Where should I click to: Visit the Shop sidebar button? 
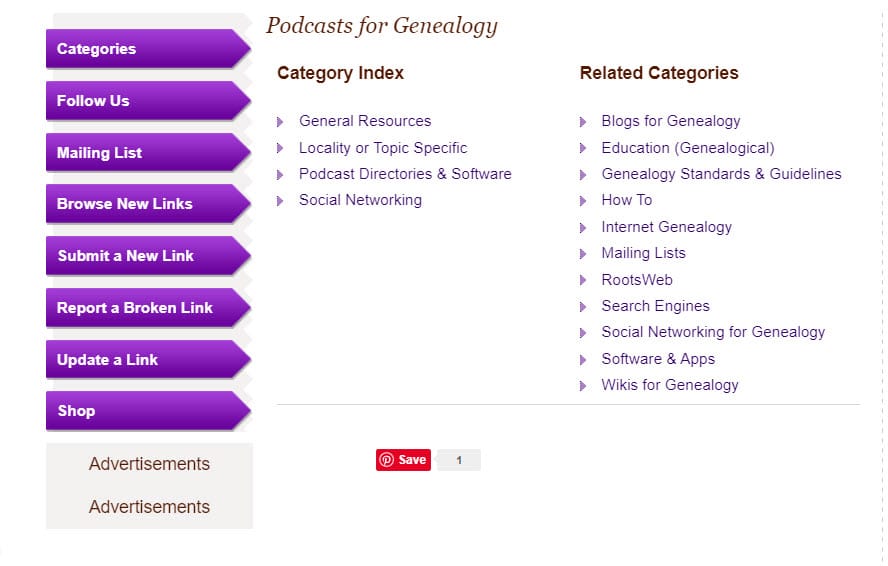148,411
